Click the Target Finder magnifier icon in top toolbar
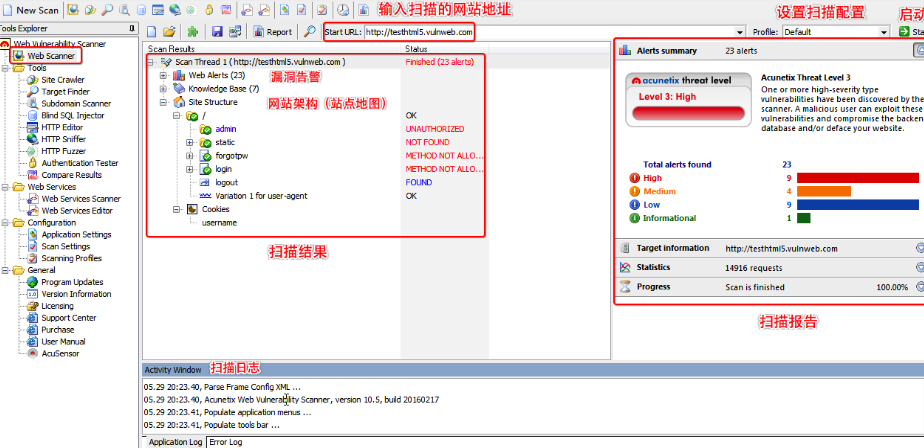Screen dimensions: 924x448 pyautogui.click(x=107, y=10)
